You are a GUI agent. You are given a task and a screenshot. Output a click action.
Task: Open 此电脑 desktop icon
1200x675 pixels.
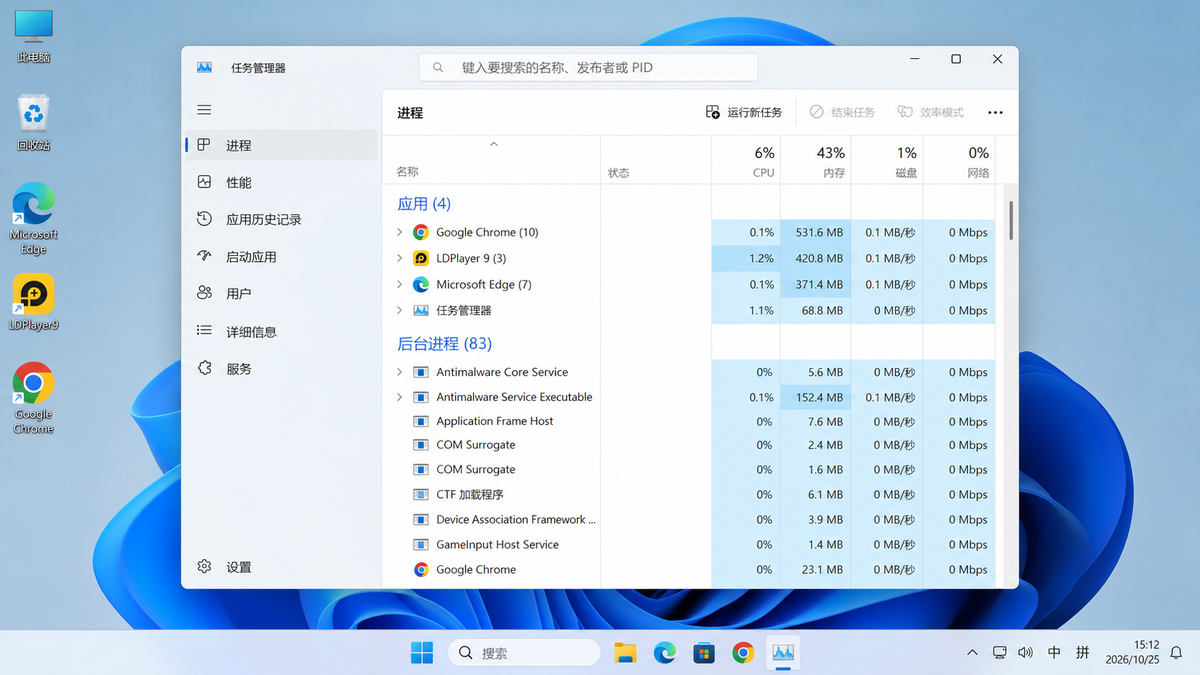(33, 36)
